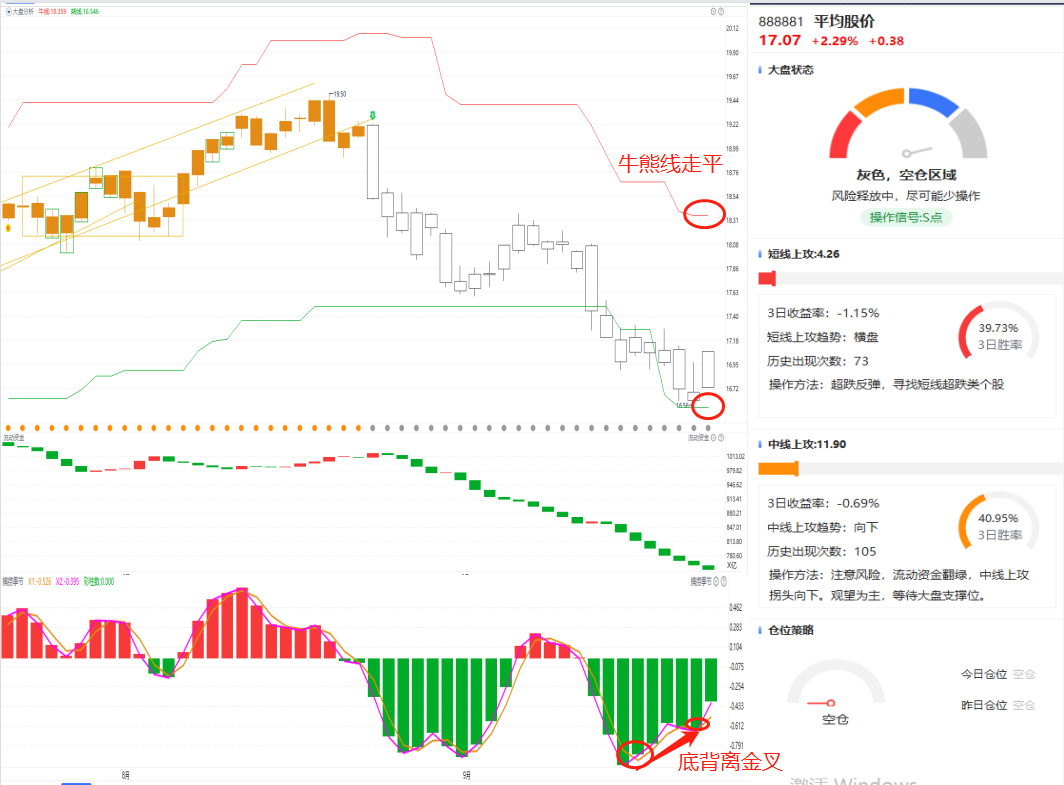Click the 操作信号:S点 badge

point(906,217)
